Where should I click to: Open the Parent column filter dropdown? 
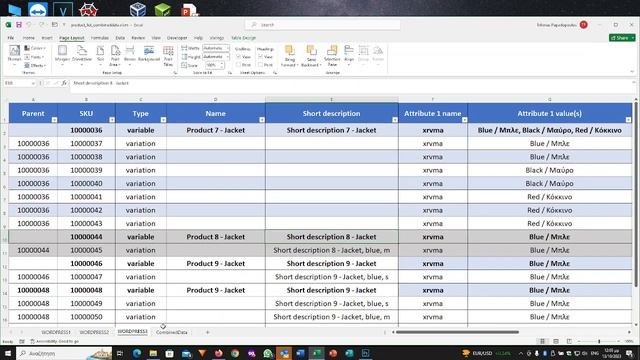click(54, 120)
